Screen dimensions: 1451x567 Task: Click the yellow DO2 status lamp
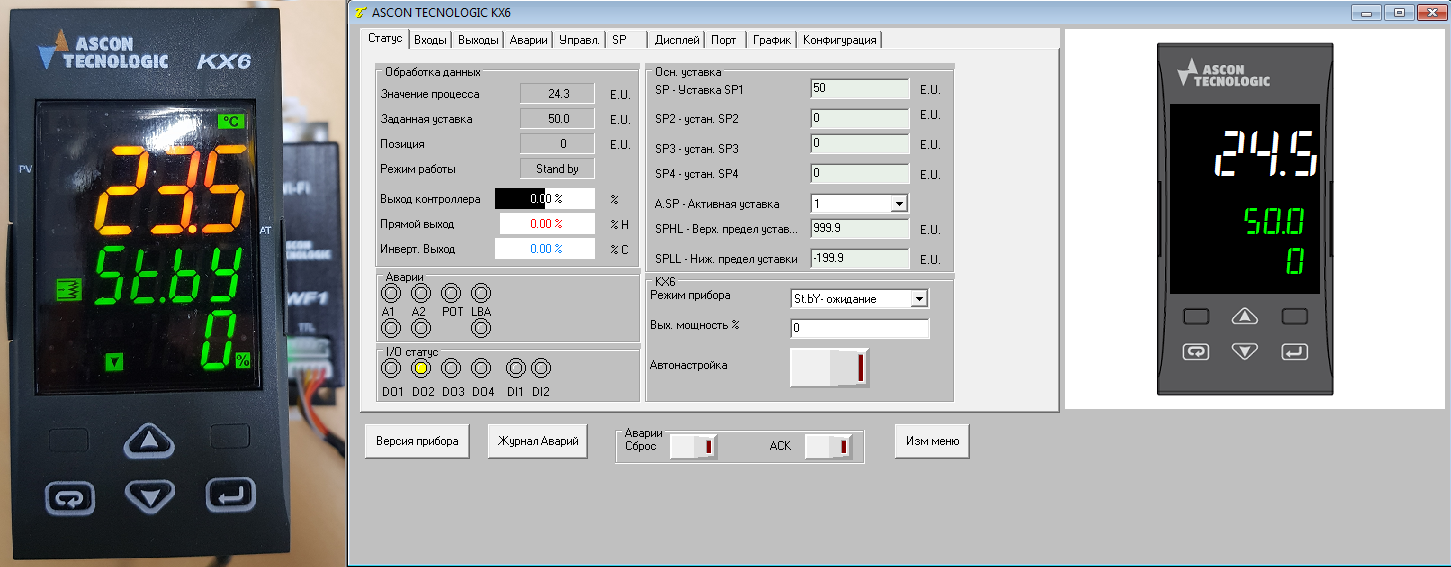421,368
